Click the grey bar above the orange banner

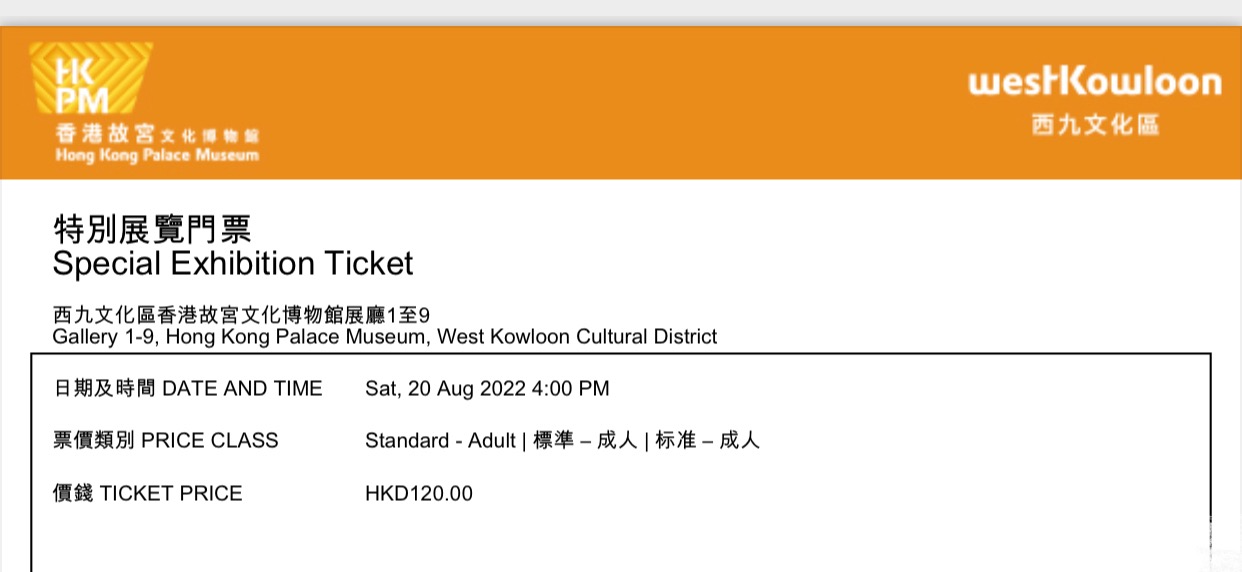[x=620, y=12]
